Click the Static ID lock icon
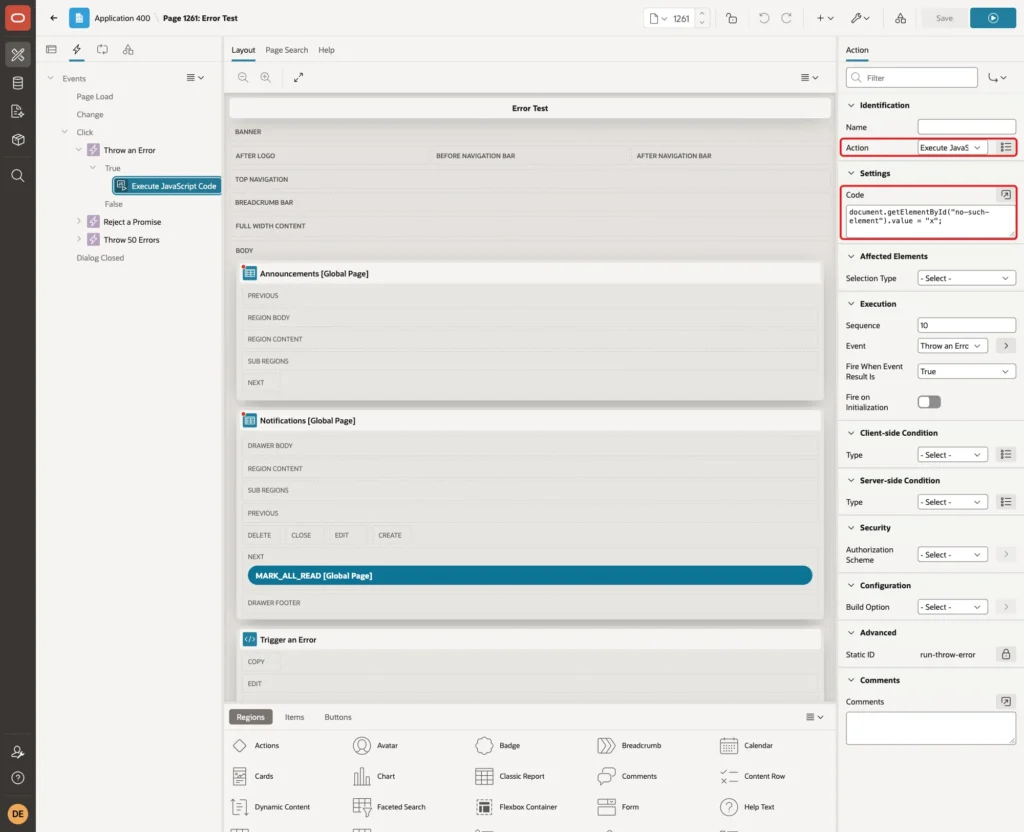The width and height of the screenshot is (1024, 832). [1006, 654]
